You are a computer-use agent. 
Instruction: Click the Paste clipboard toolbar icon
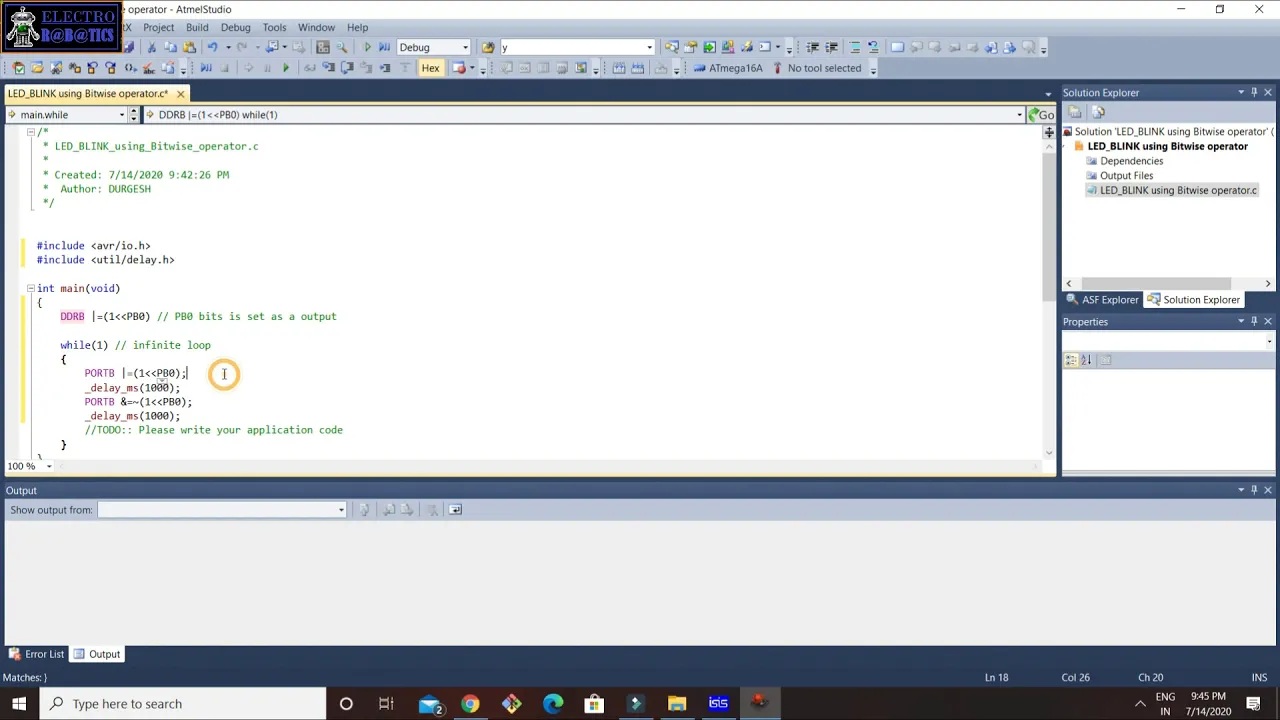coord(189,47)
